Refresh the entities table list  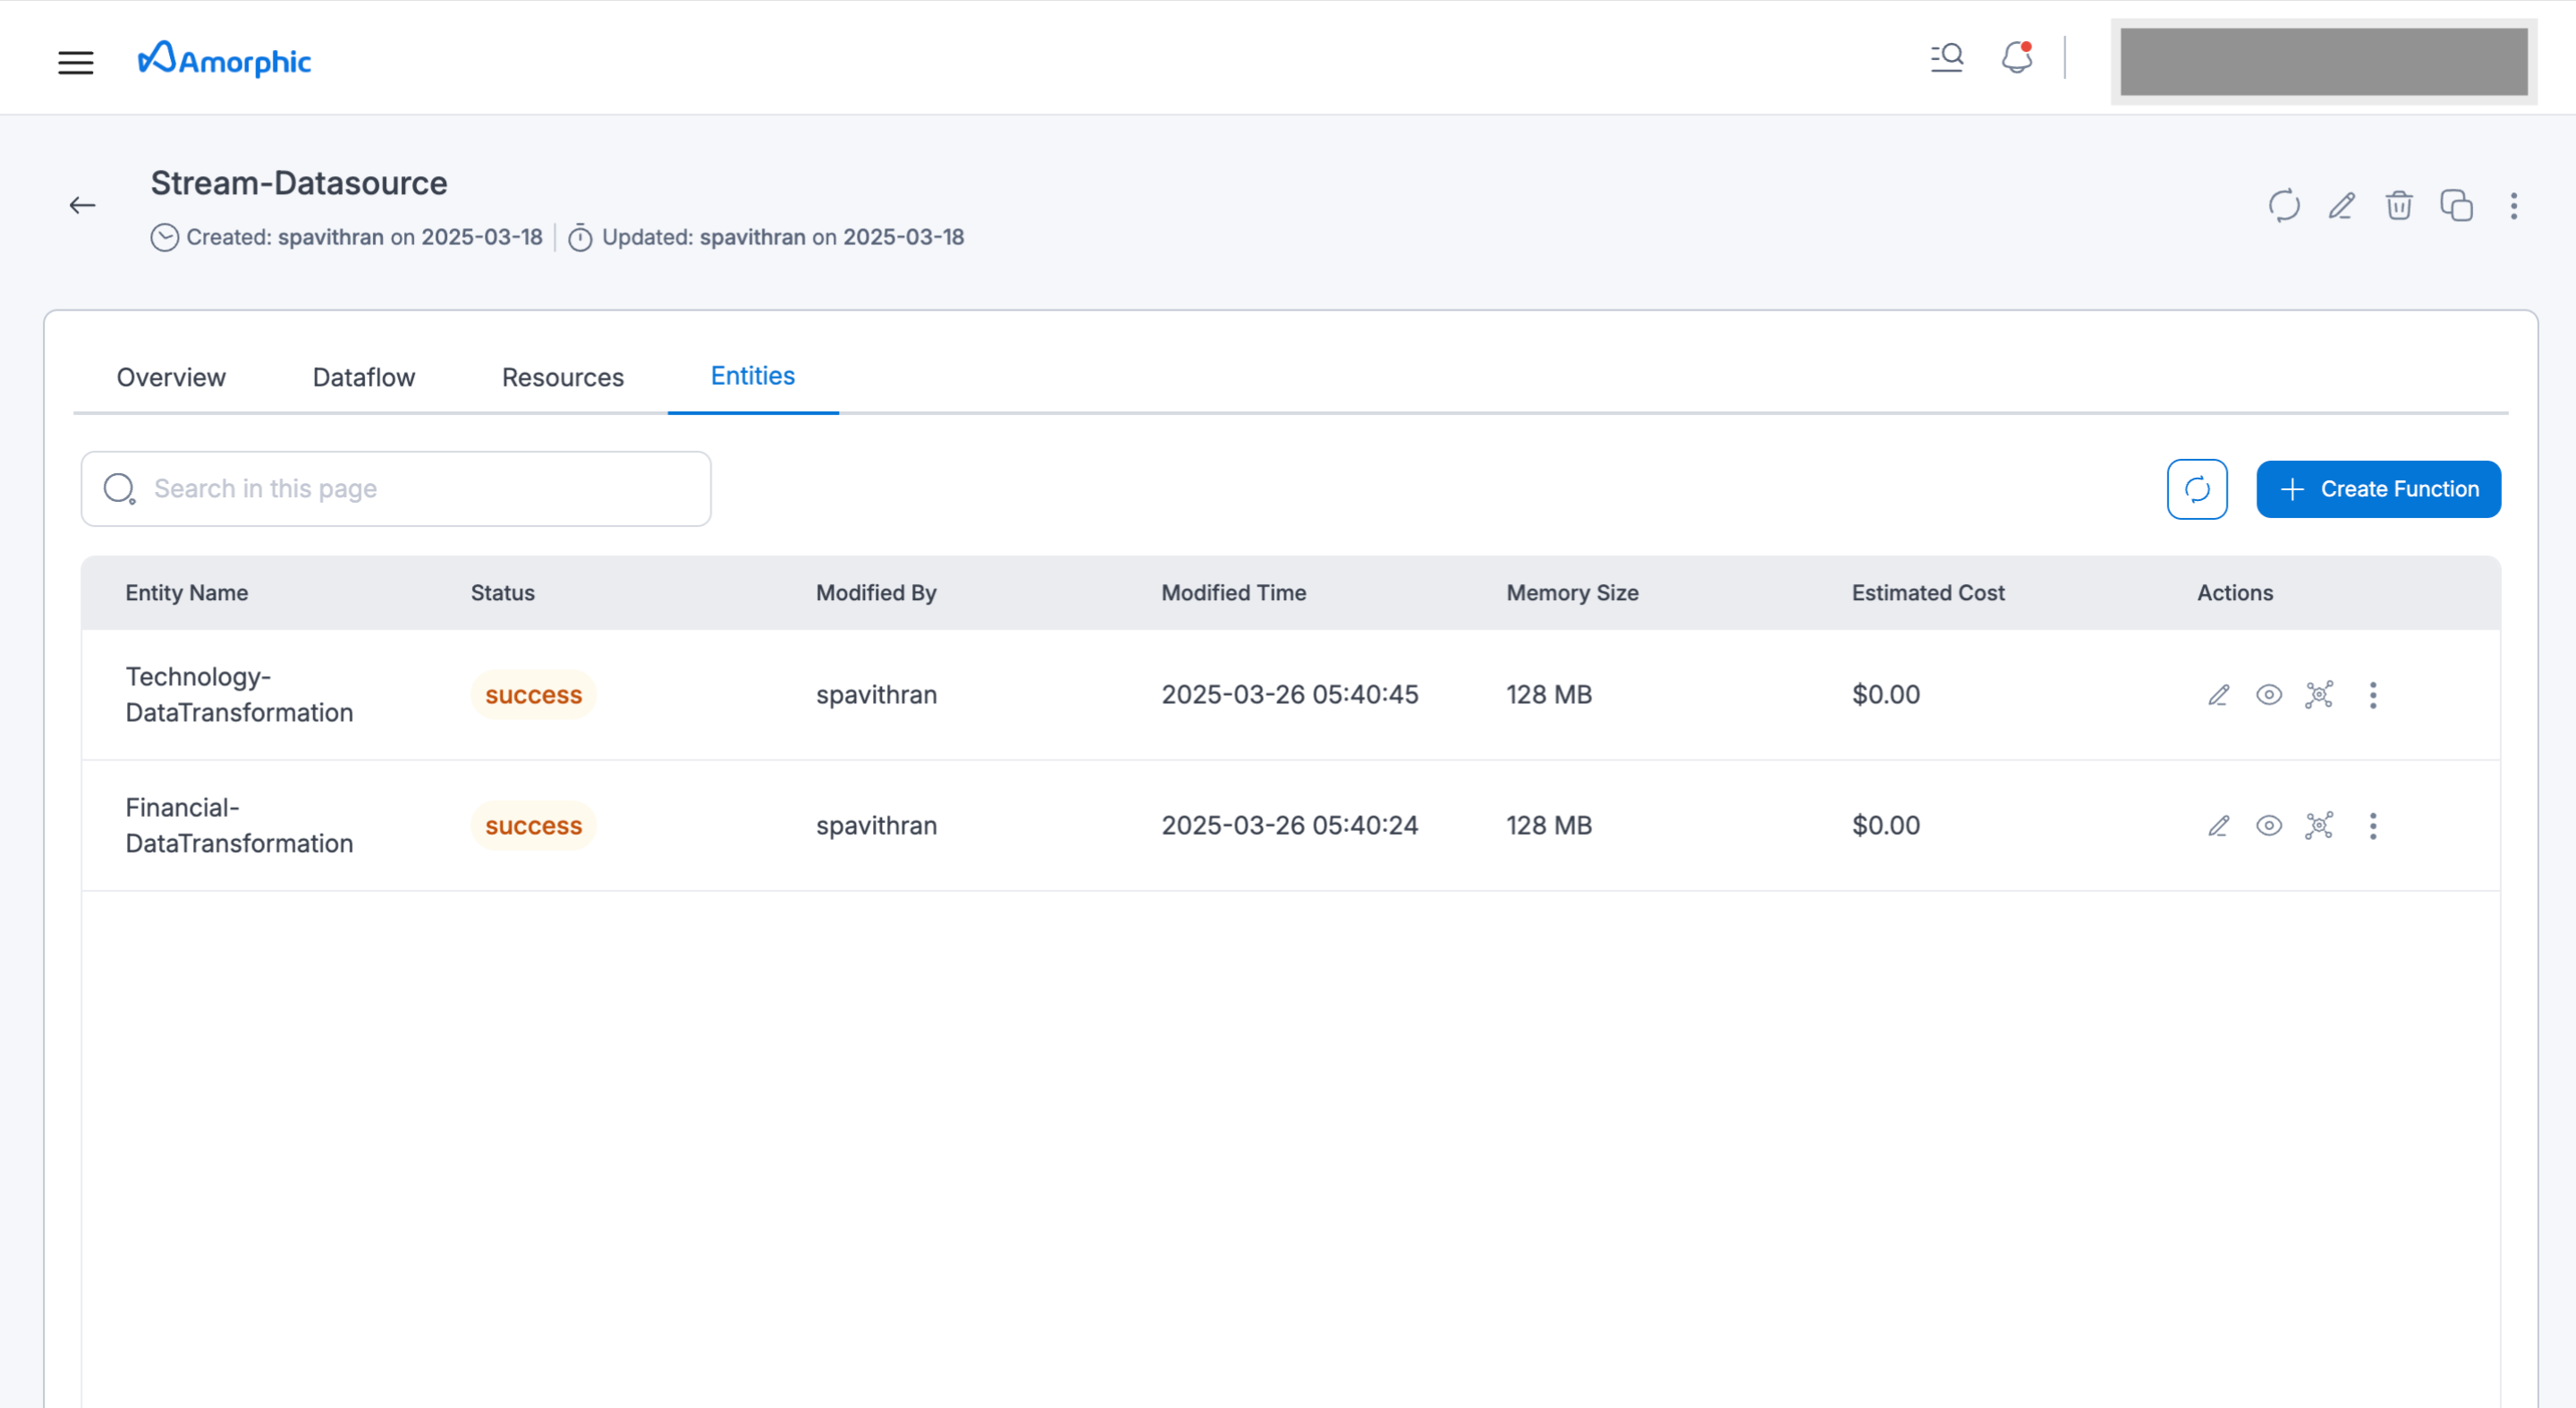click(2196, 489)
